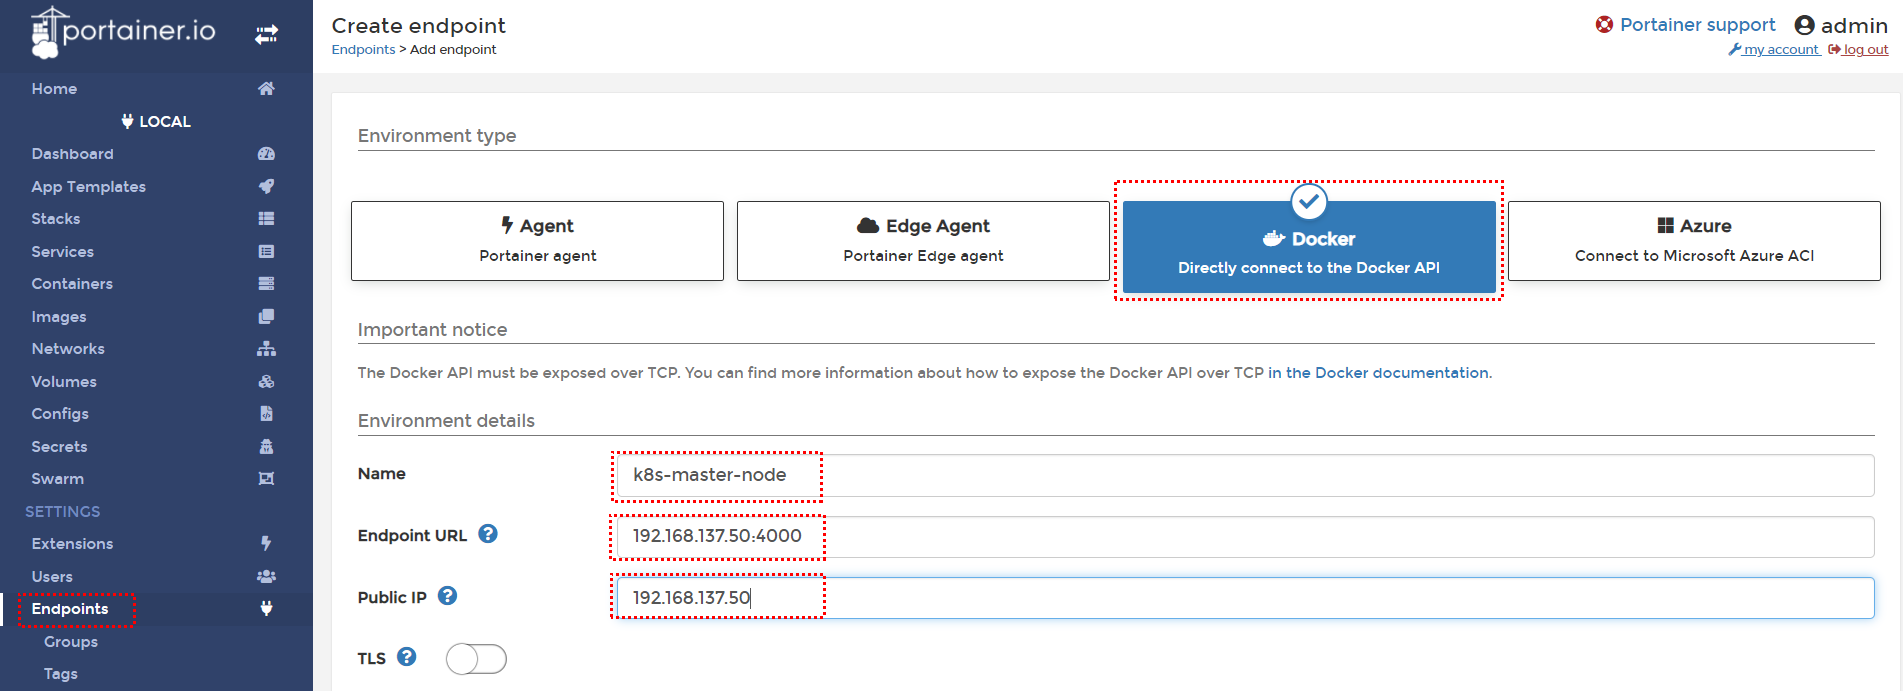
Task: Click the Create endpoint page title
Action: [x=418, y=26]
